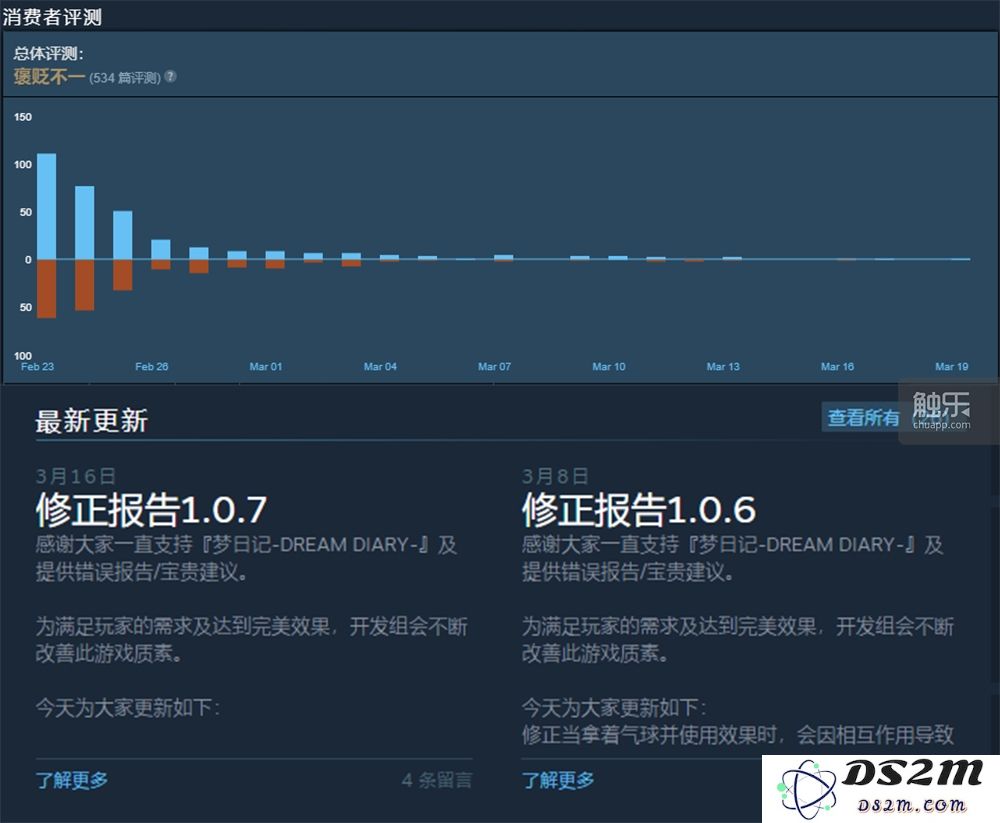Pick the blue positive bar above Feb 26
This screenshot has height=823, width=1000.
click(x=161, y=249)
